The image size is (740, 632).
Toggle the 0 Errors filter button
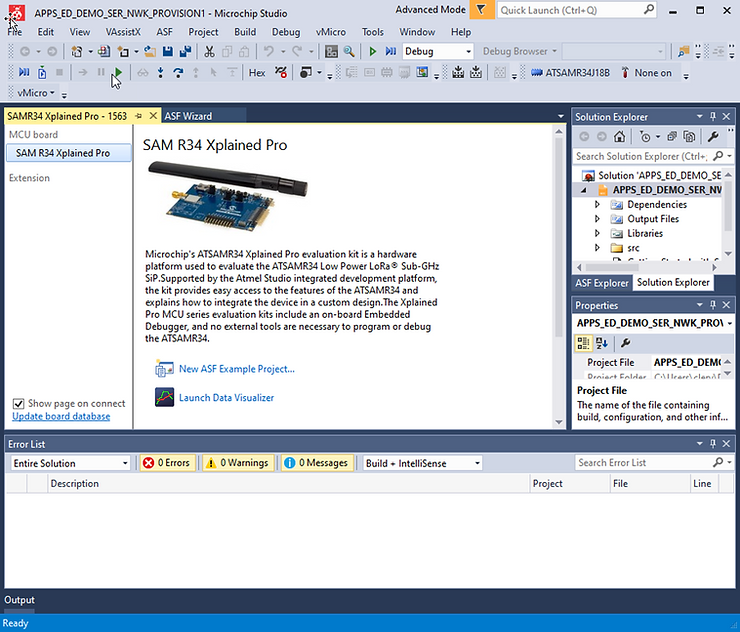point(166,463)
